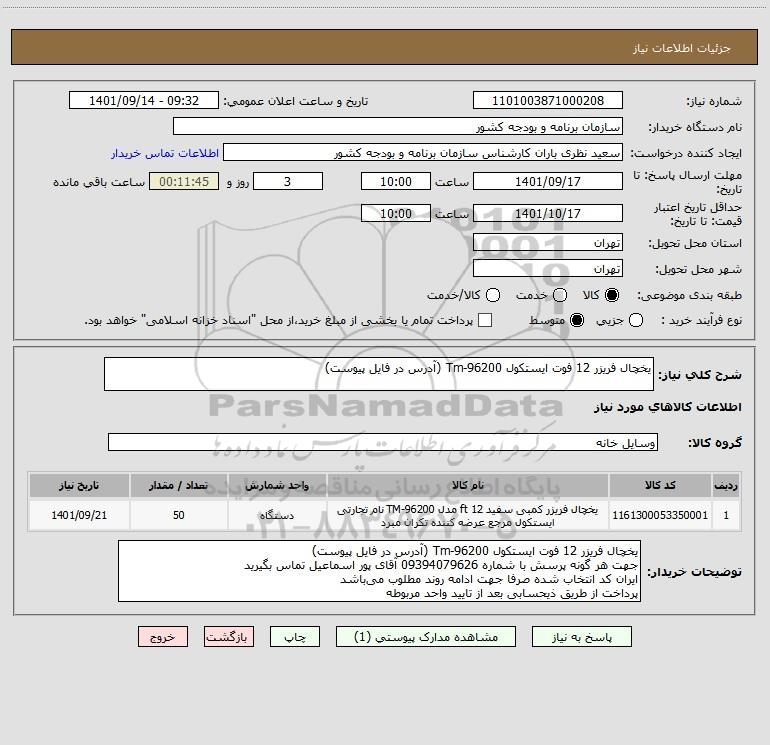The image size is (770, 745).
Task: Click the پاسخ به نیاز button
Action: (582, 637)
